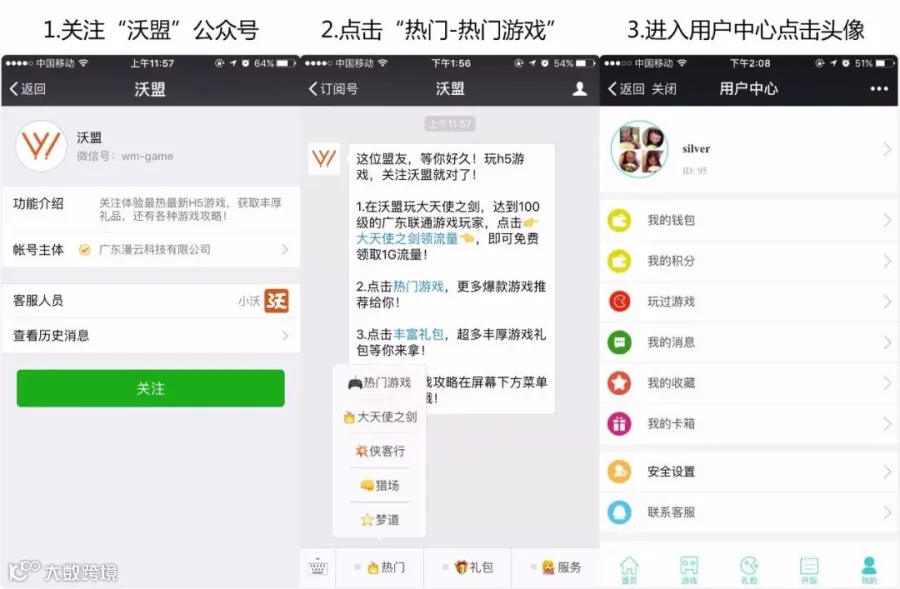
Task: Go to 开服 calendar tab
Action: coord(809,570)
